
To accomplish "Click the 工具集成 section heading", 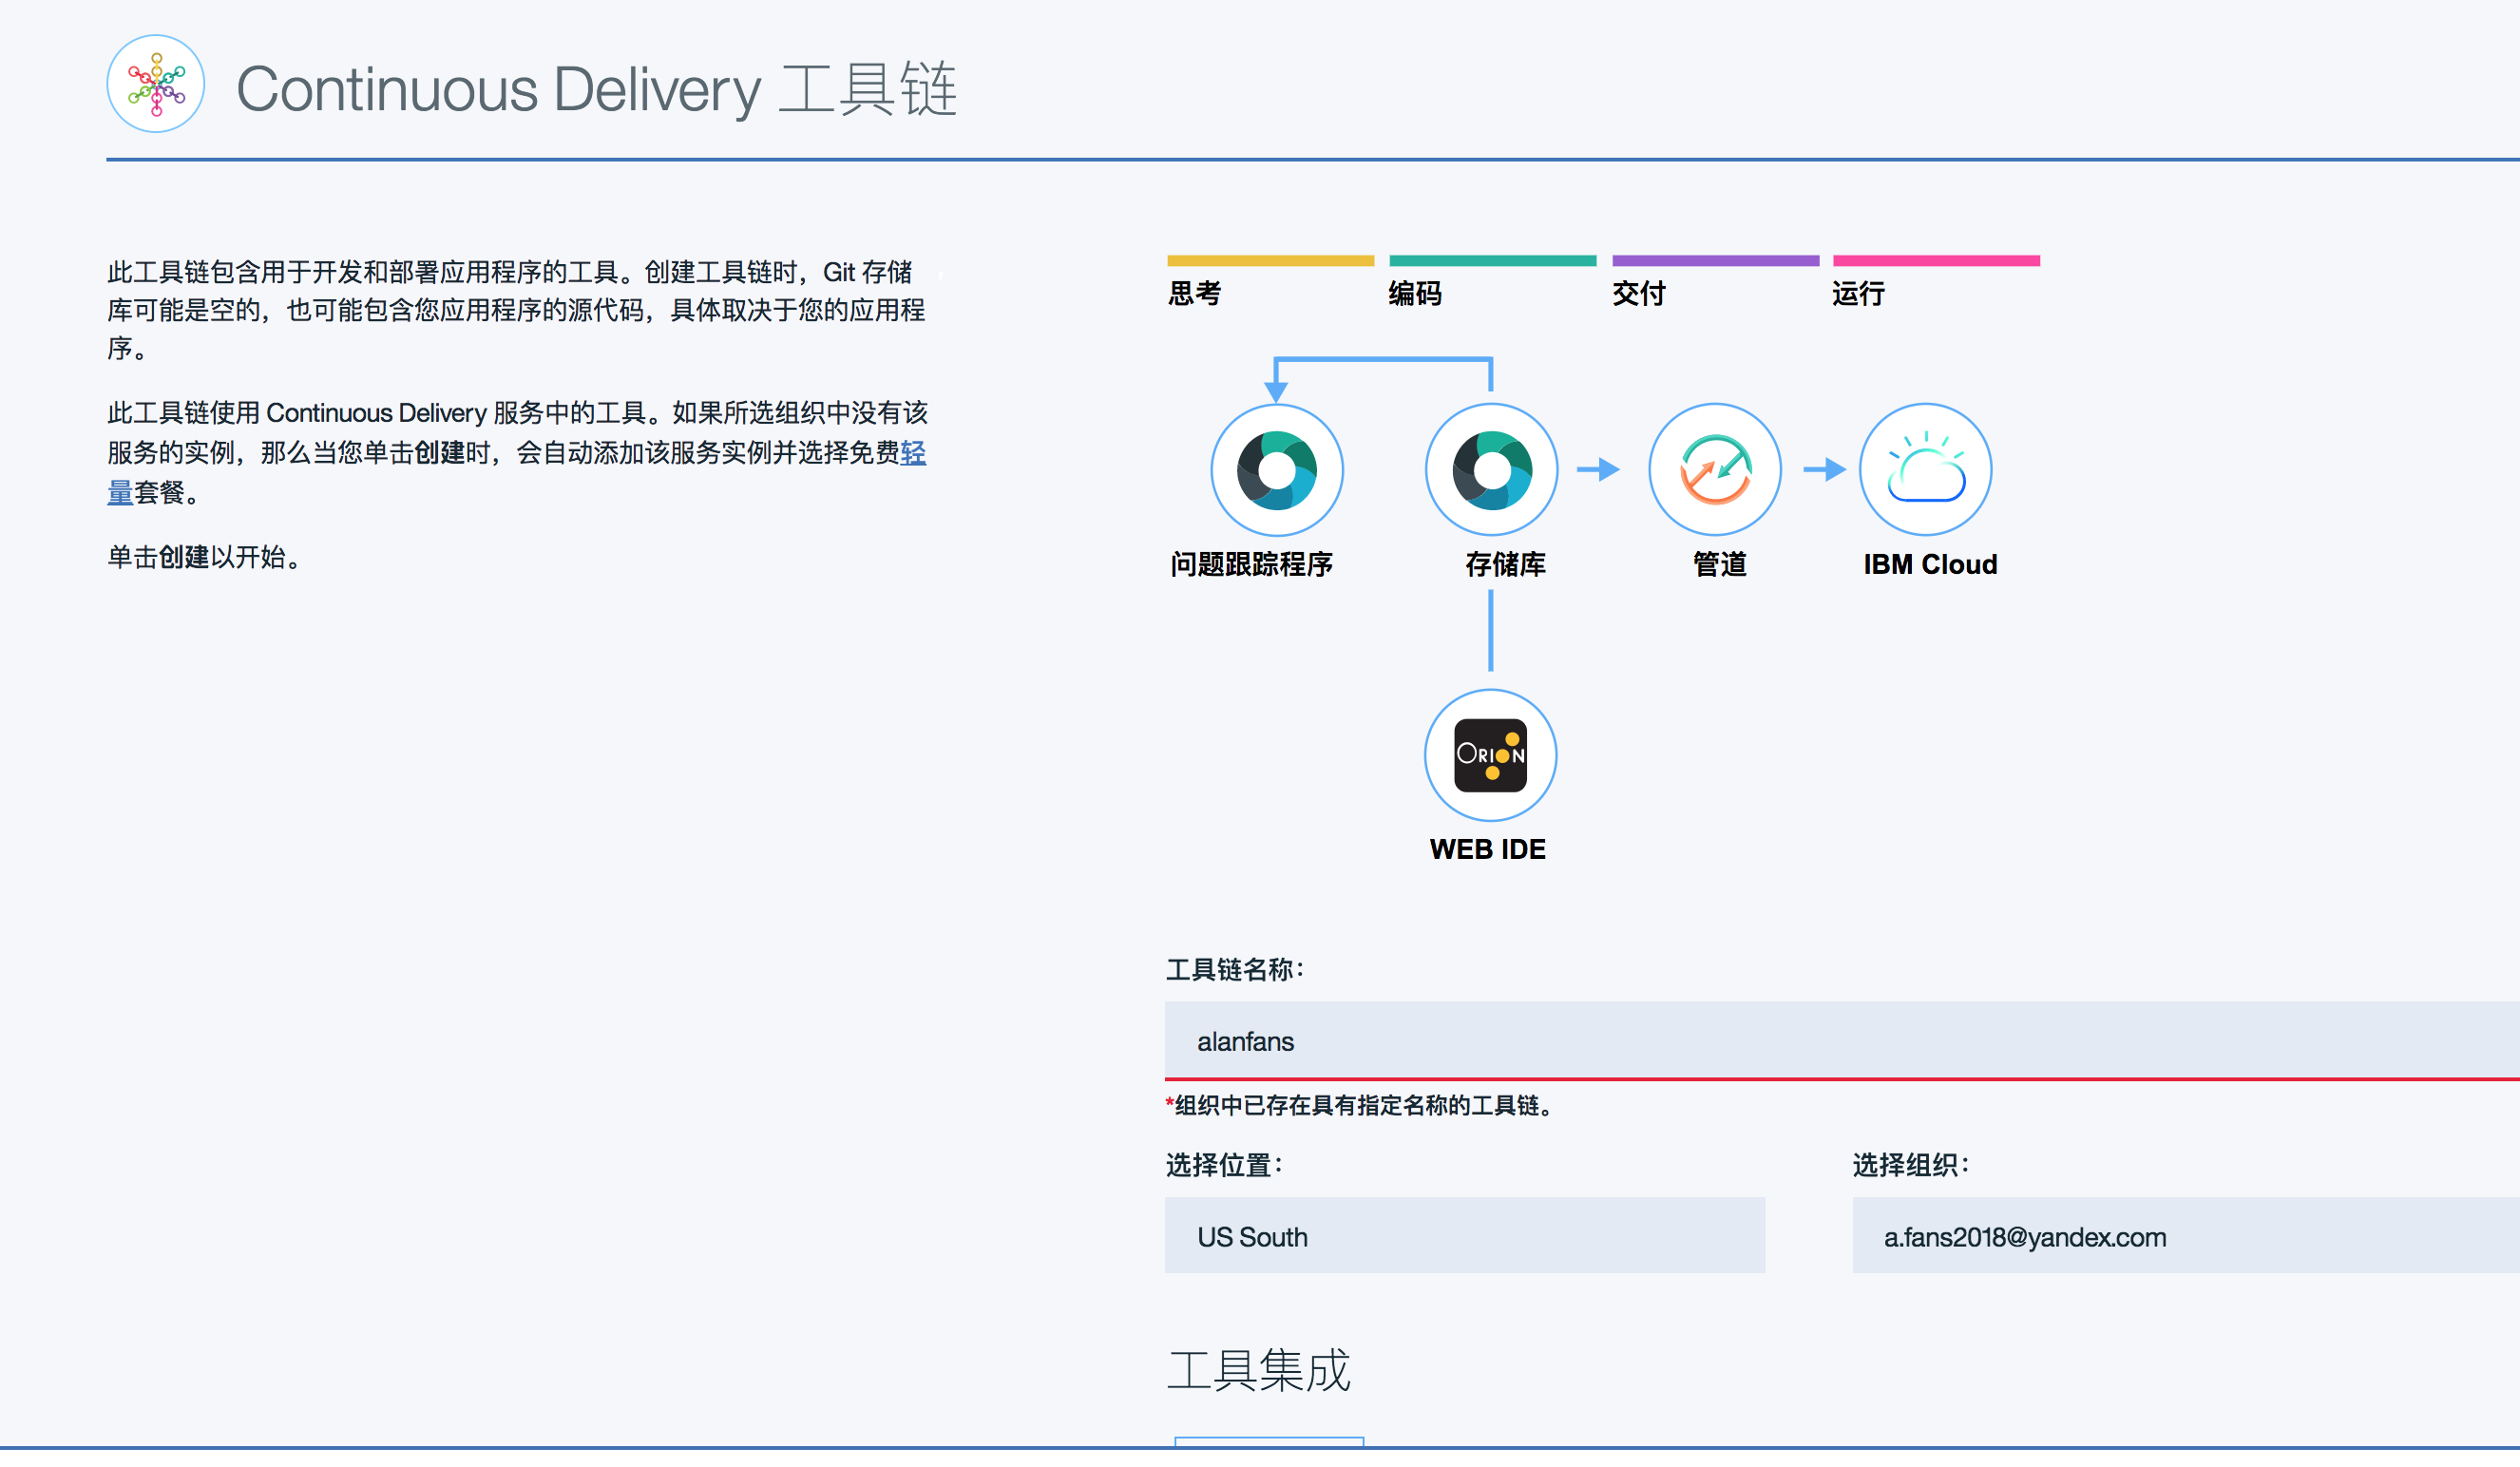I will pyautogui.click(x=1258, y=1370).
